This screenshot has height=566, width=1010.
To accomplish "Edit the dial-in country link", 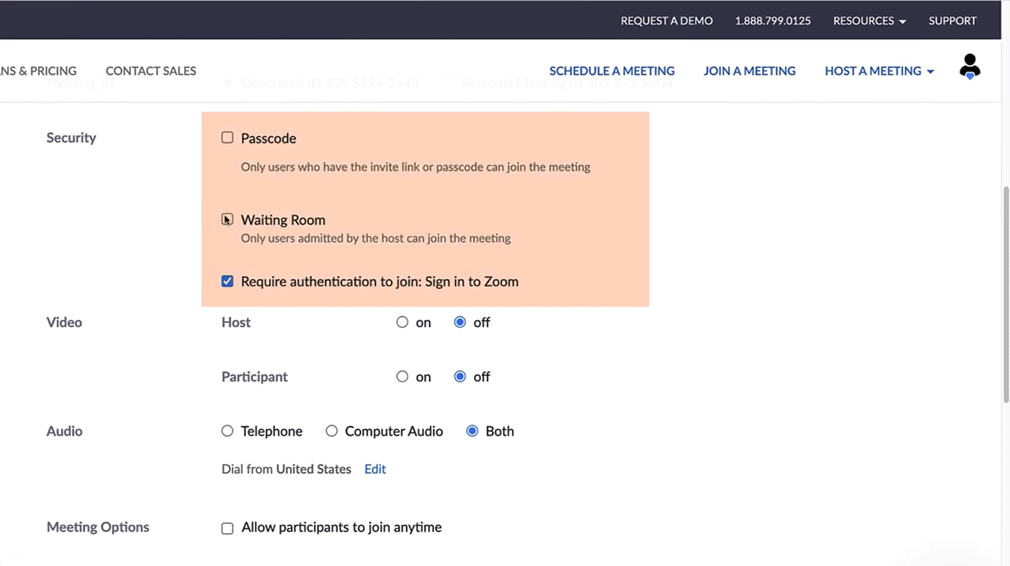I will point(375,469).
